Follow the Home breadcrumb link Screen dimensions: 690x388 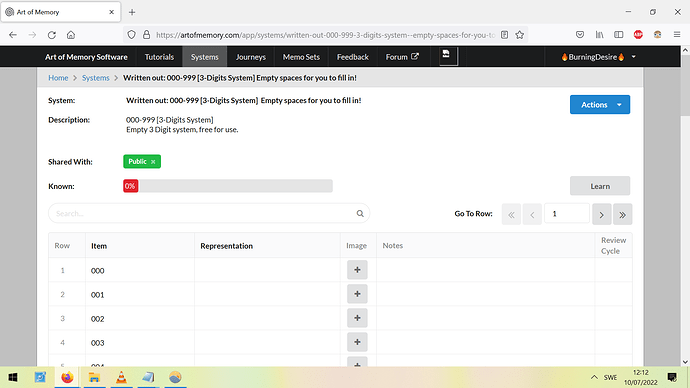pyautogui.click(x=58, y=78)
